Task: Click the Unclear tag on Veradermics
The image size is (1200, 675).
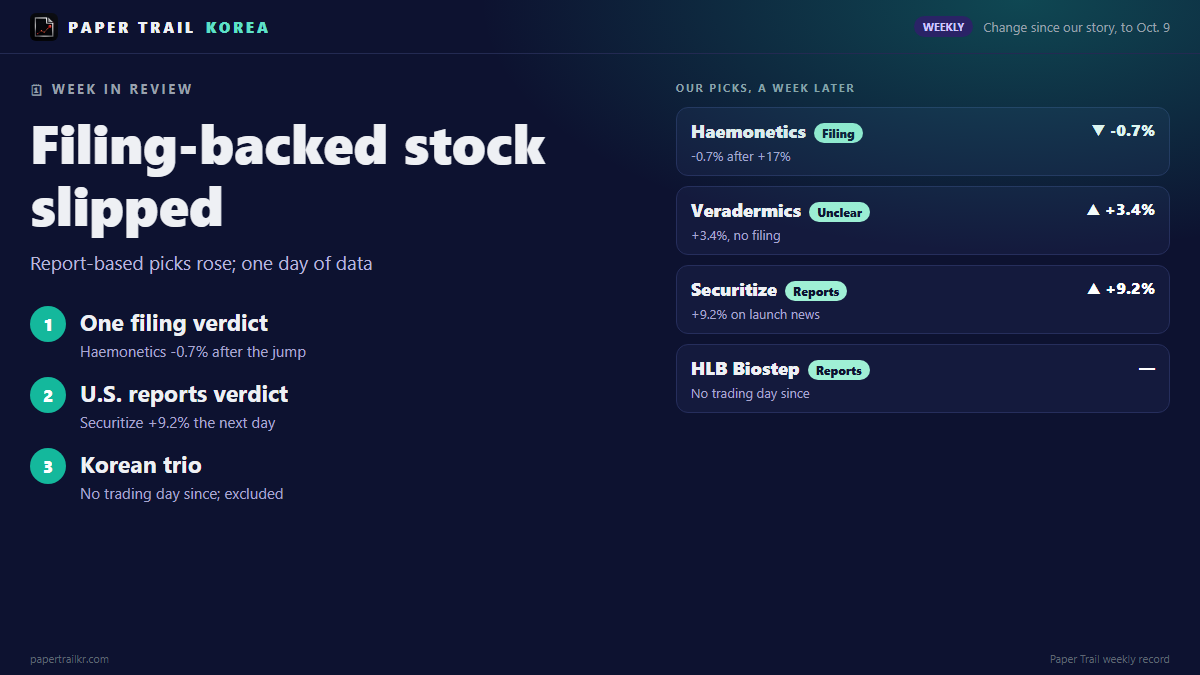Action: tap(839, 212)
